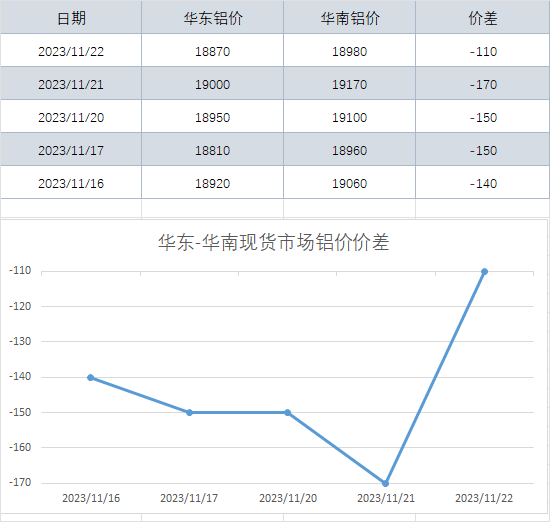Select cell with value 19000
Screen dimensions: 550x522
pos(213,83)
